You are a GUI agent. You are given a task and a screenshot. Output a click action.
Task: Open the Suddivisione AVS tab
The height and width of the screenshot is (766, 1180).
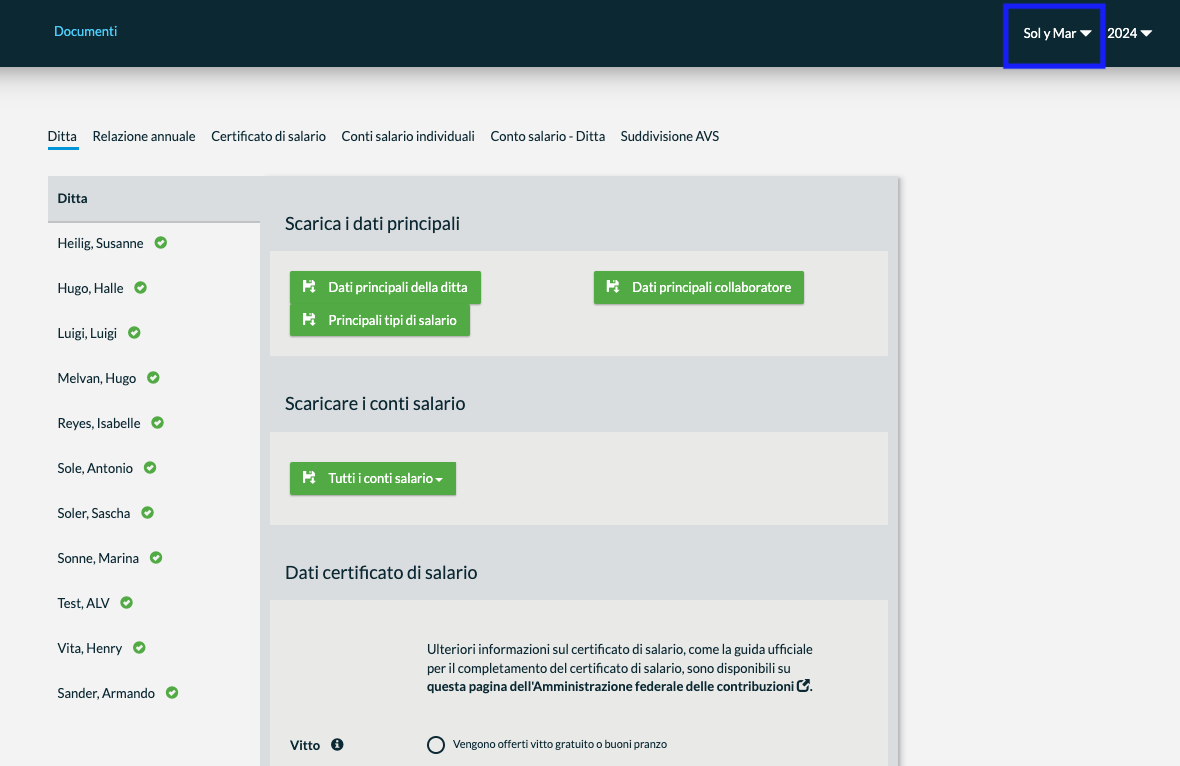[670, 136]
